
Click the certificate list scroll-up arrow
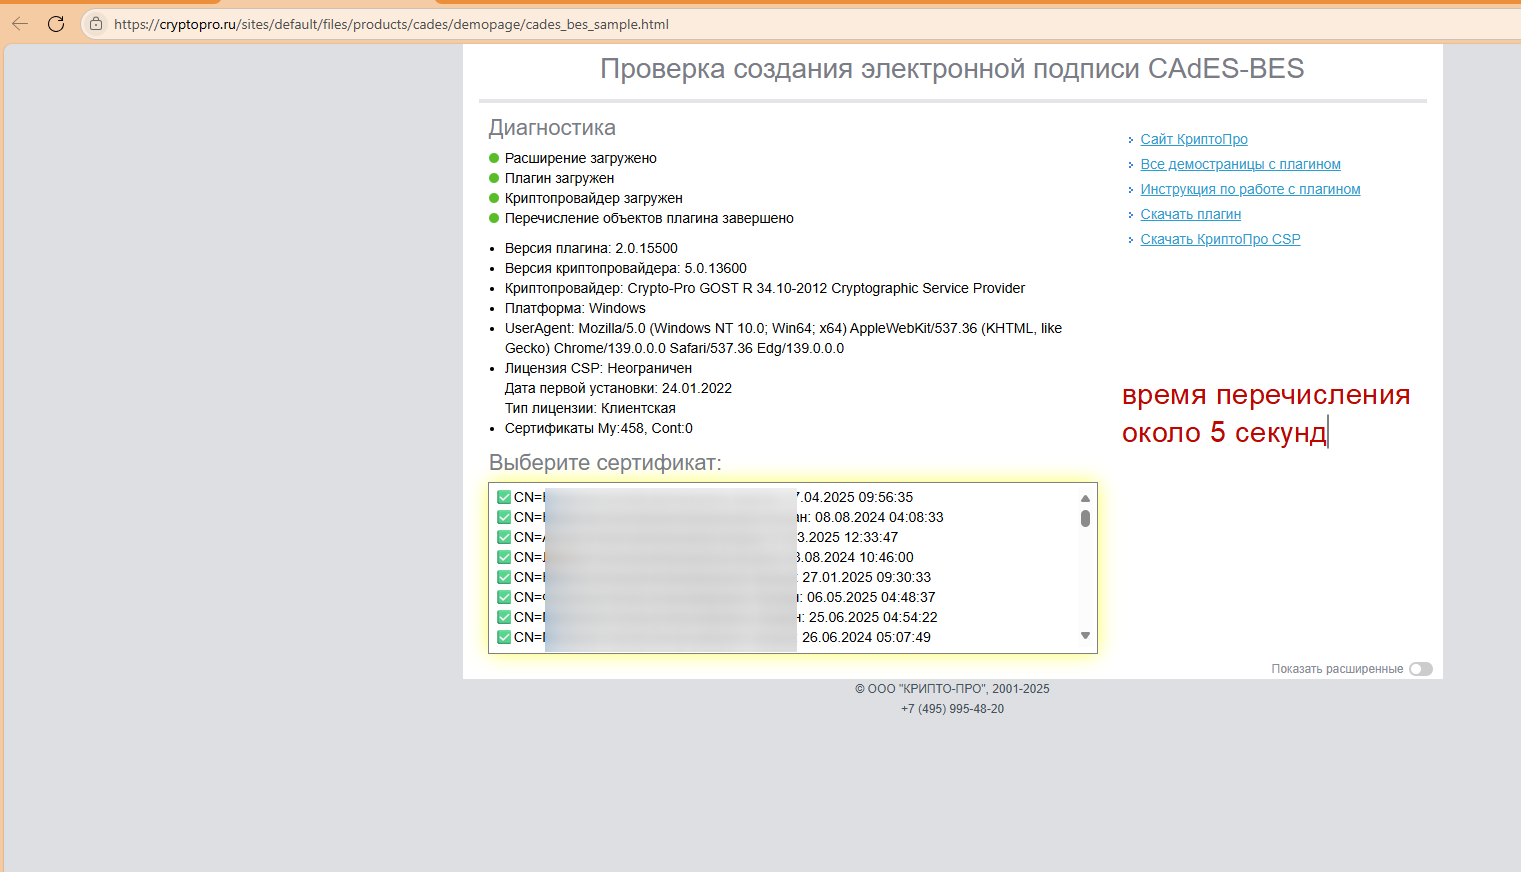[x=1085, y=498]
